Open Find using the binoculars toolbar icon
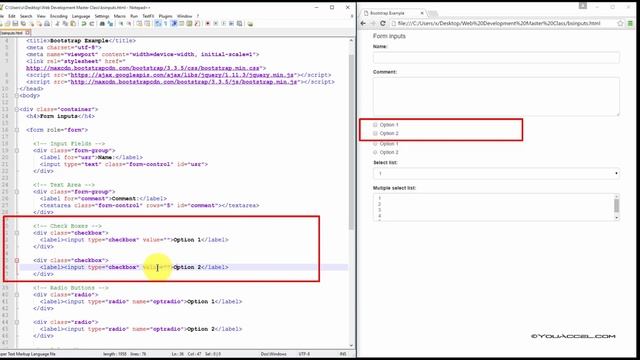 point(102,24)
